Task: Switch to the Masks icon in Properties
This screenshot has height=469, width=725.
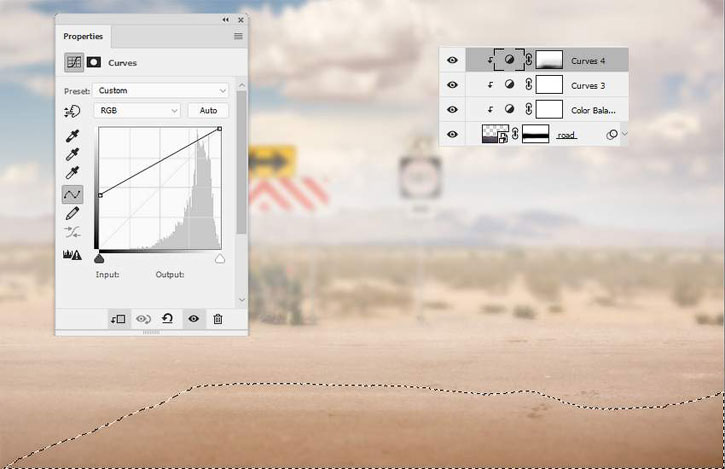Action: [x=93, y=62]
